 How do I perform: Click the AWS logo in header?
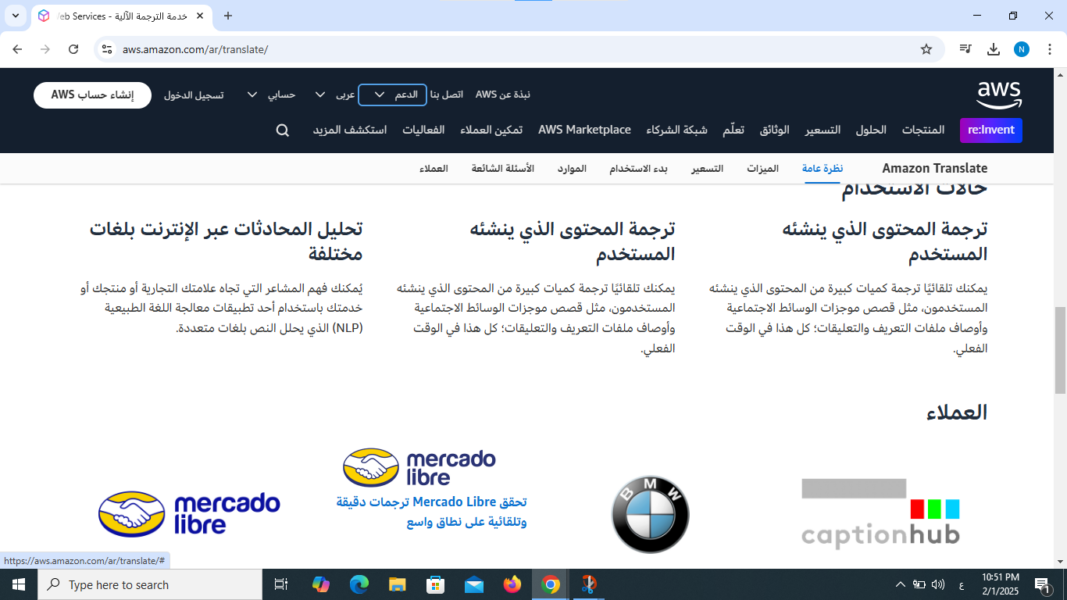tap(998, 95)
